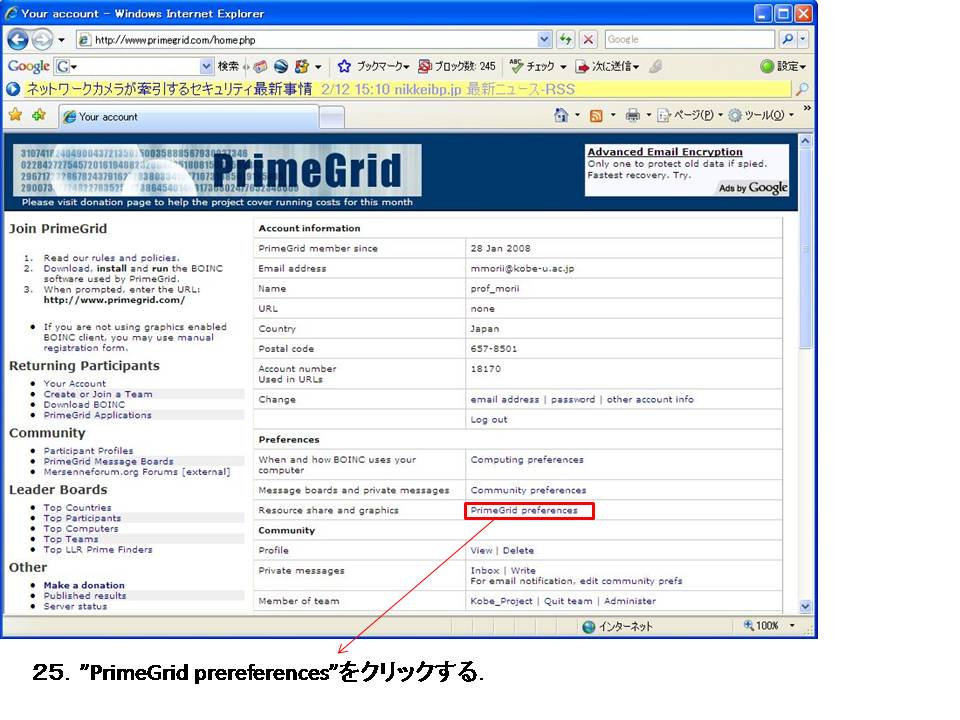Click the address bar URL field
960x720 pixels.
[x=307, y=40]
